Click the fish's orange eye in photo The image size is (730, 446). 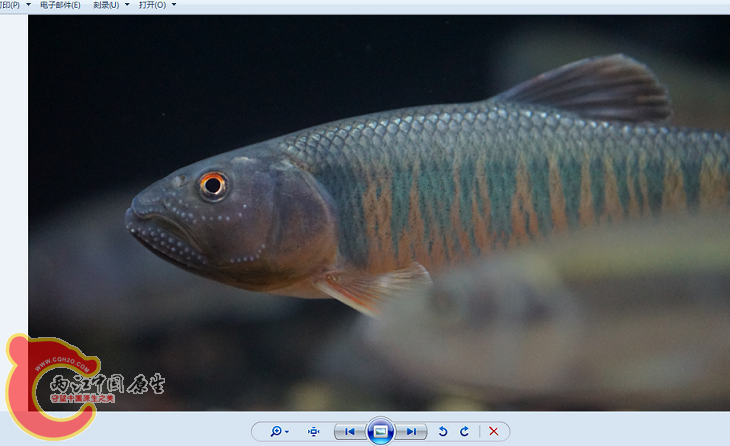pos(212,184)
